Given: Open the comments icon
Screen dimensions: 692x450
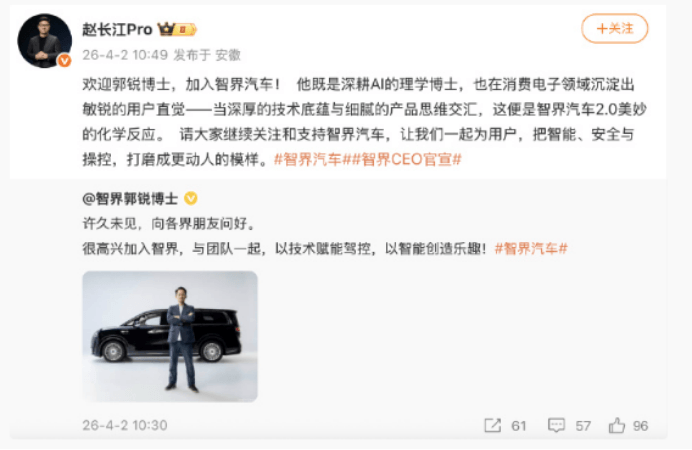Looking at the screenshot, I should point(556,425).
